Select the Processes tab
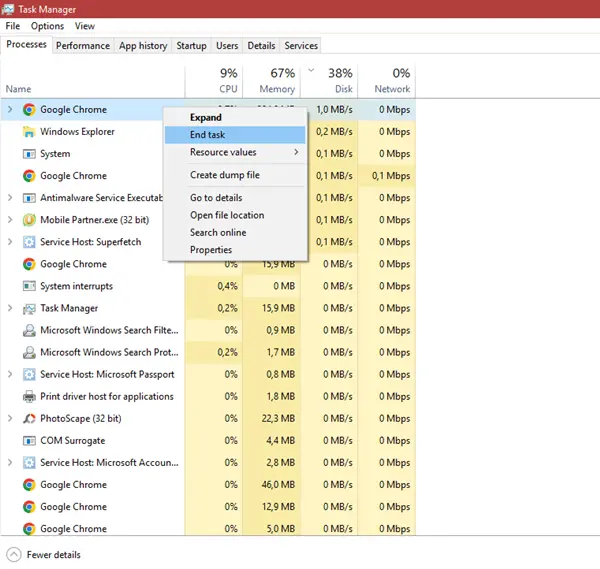Viewport: 600px width, 569px height. (26, 44)
